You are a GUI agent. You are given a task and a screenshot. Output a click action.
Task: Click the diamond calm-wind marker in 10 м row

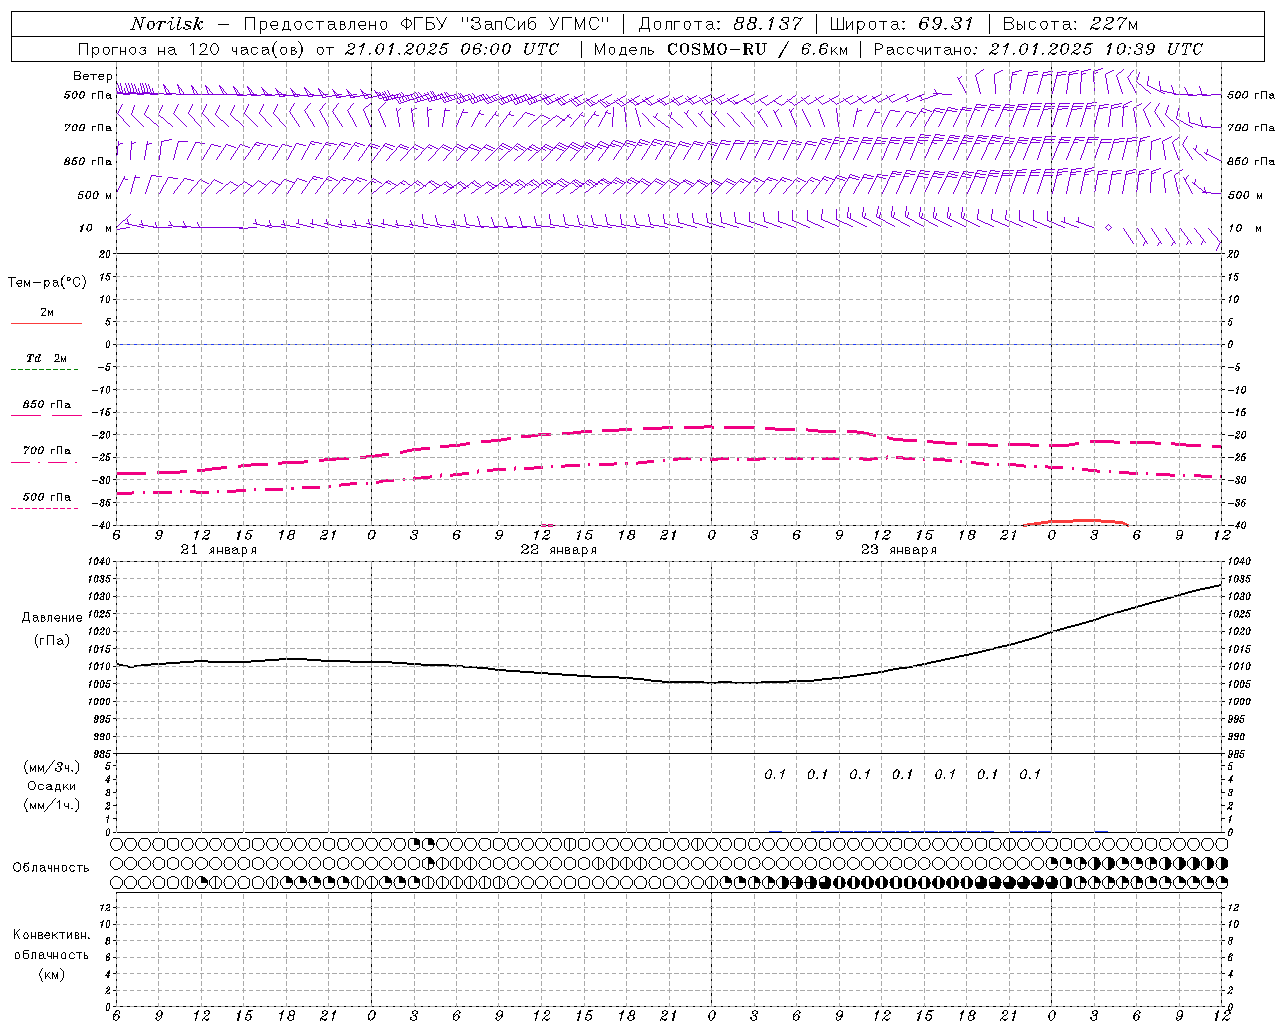pos(1108,228)
